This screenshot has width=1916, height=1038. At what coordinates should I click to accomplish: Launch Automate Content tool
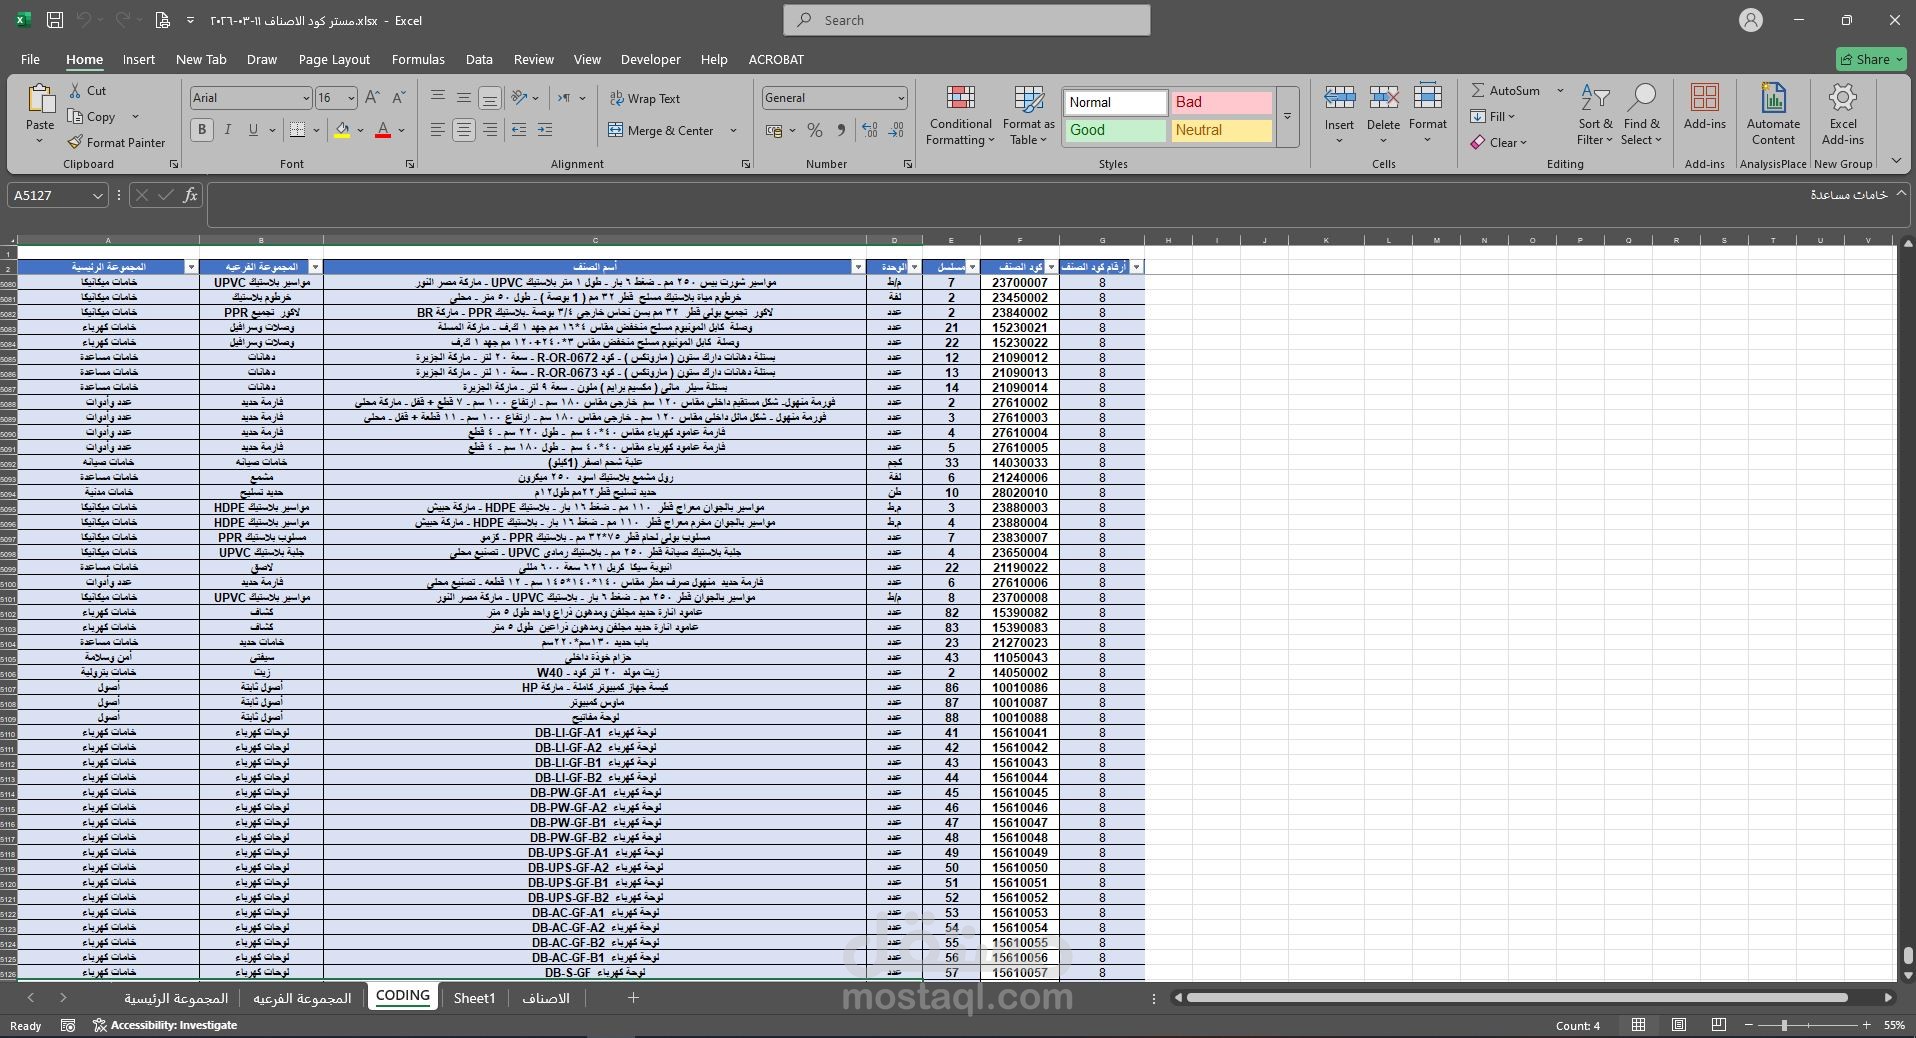click(x=1773, y=116)
